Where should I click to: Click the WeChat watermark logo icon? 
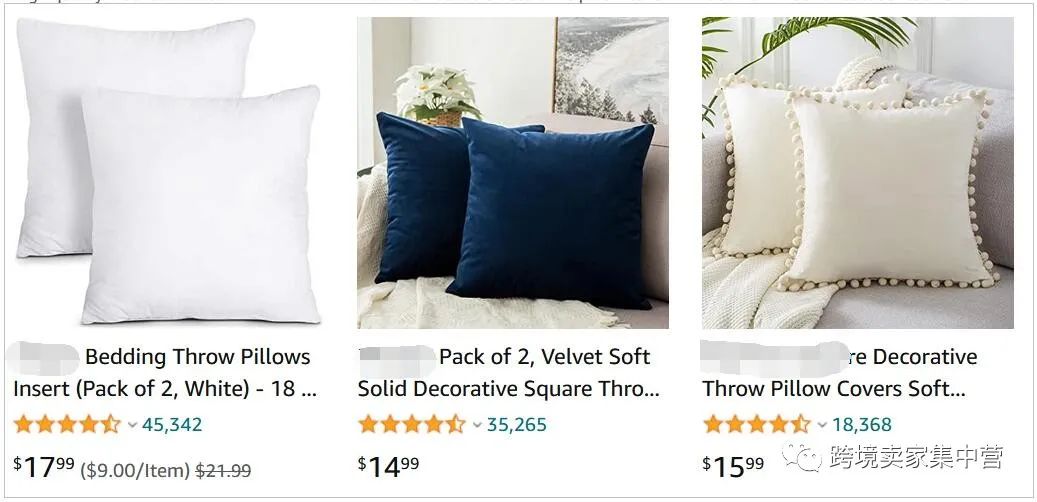[x=802, y=457]
